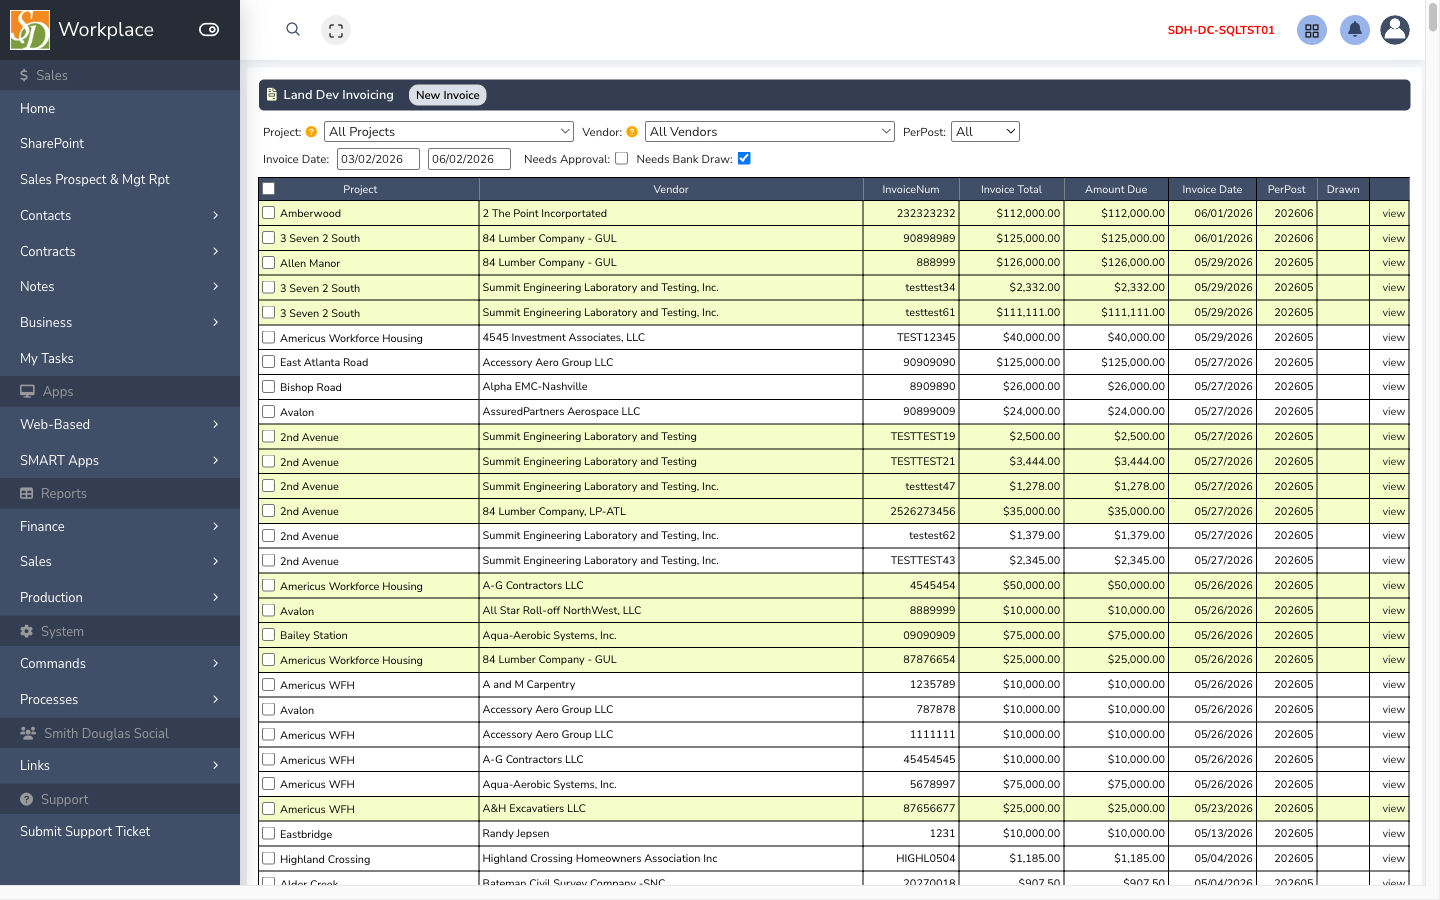
Task: Click the fullscreen expand icon
Action: pos(336,31)
